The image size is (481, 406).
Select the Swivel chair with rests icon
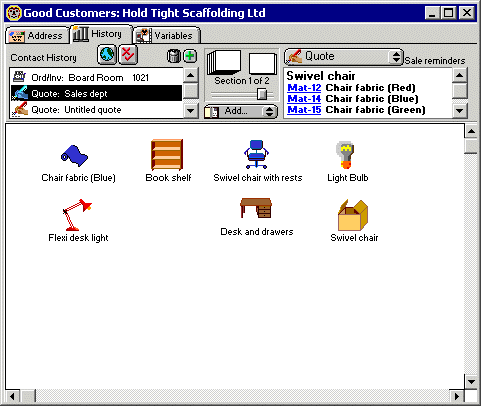tap(256, 154)
